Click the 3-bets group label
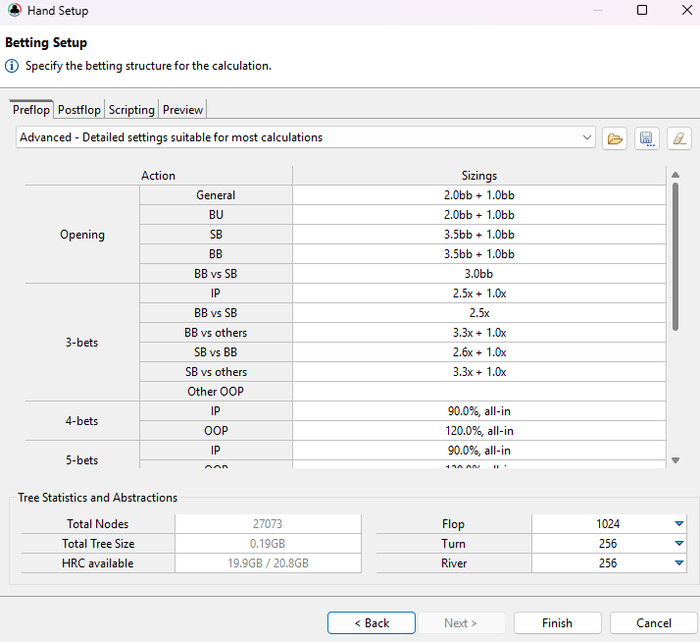 (82, 342)
